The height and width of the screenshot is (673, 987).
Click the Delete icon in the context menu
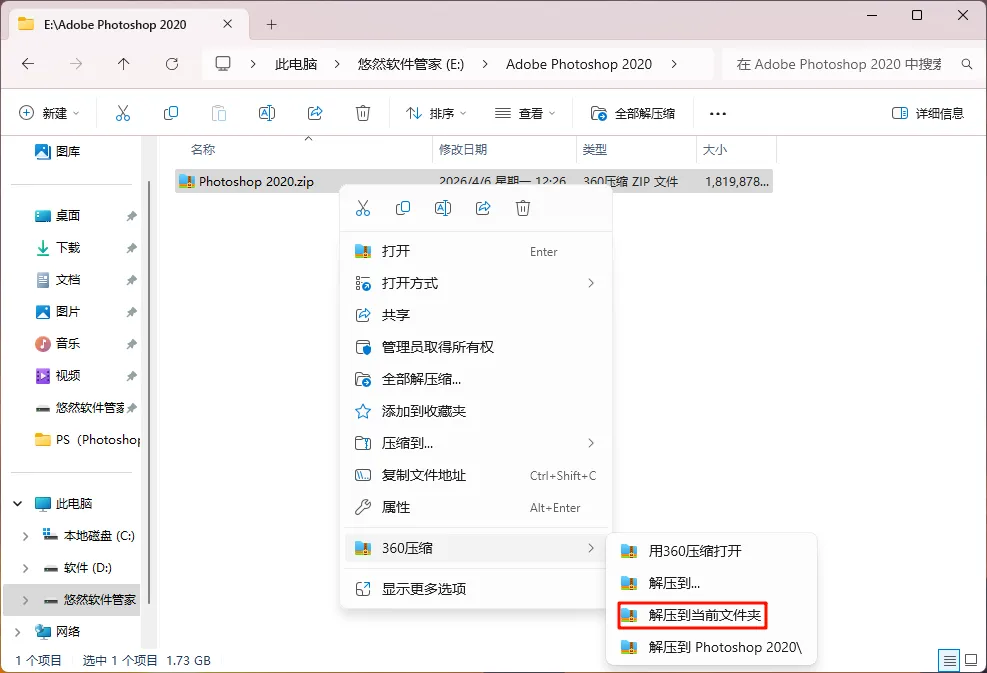(522, 208)
